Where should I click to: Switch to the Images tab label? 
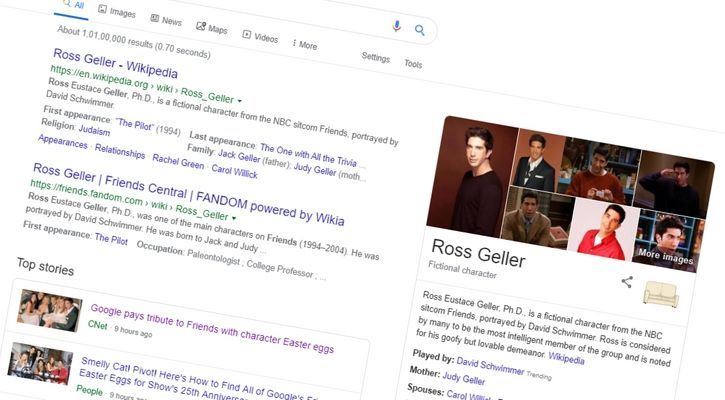[x=122, y=12]
